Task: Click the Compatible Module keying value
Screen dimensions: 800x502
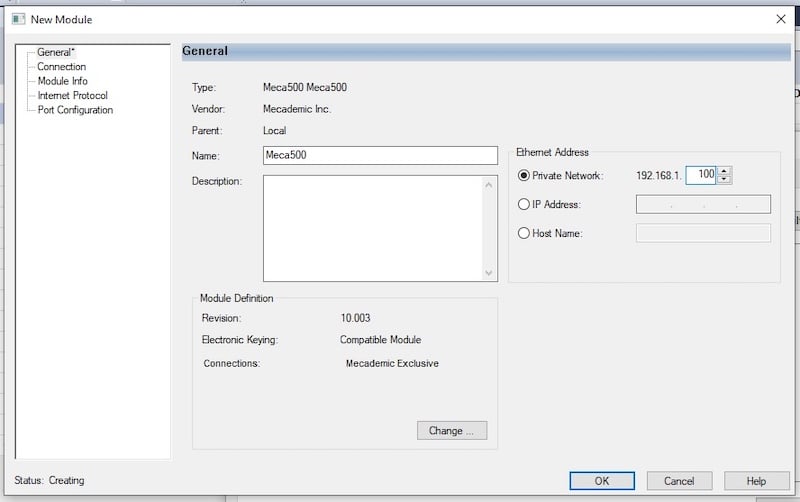Action: (380, 340)
